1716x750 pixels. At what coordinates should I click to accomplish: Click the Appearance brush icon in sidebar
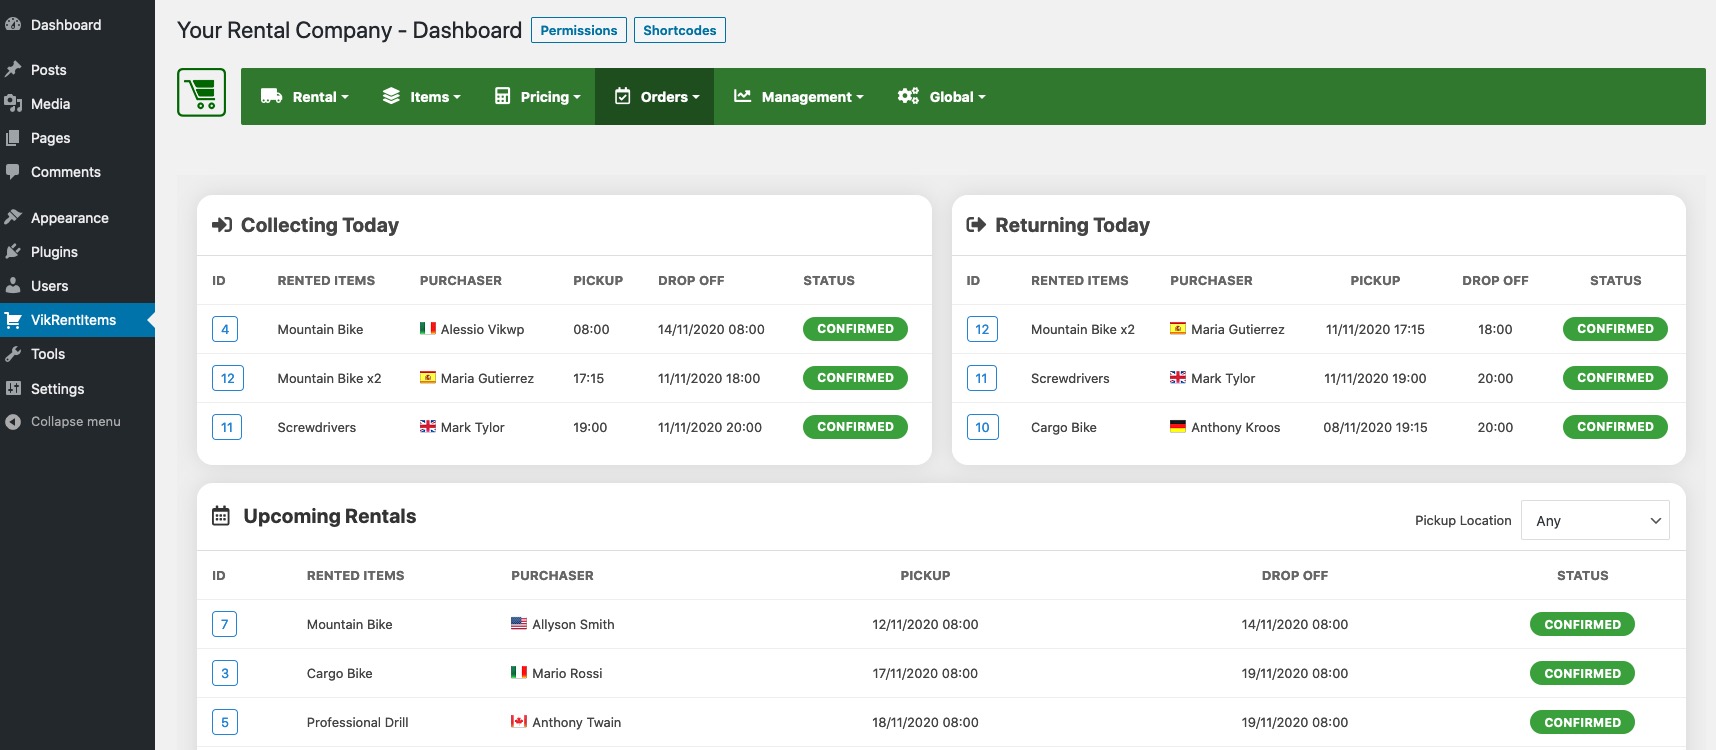(13, 218)
